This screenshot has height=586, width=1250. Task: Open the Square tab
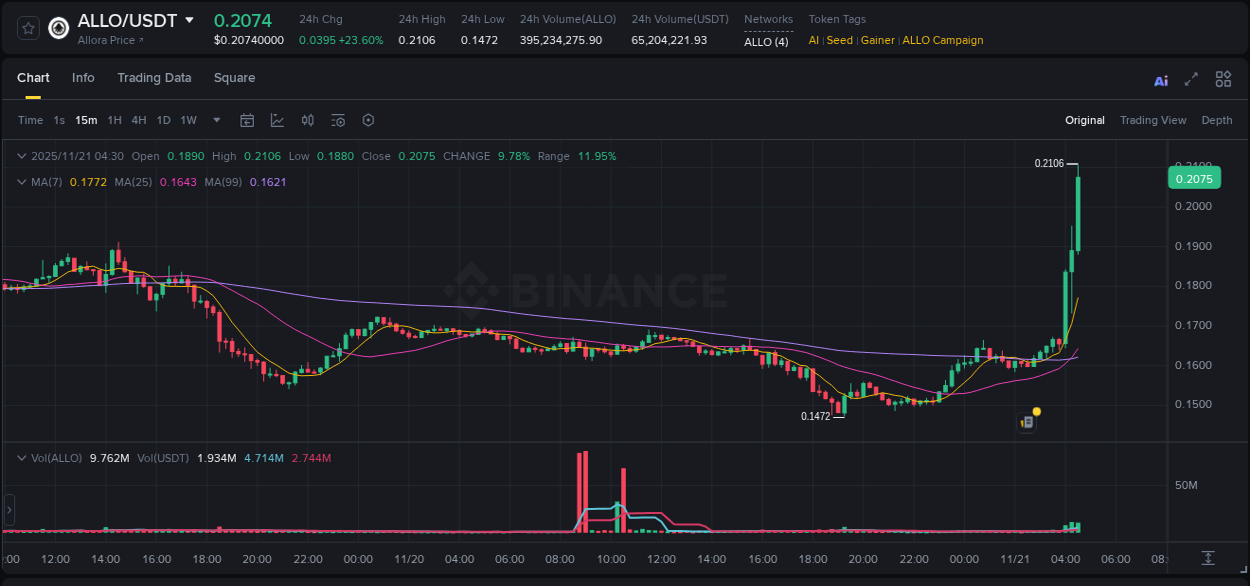tap(234, 77)
